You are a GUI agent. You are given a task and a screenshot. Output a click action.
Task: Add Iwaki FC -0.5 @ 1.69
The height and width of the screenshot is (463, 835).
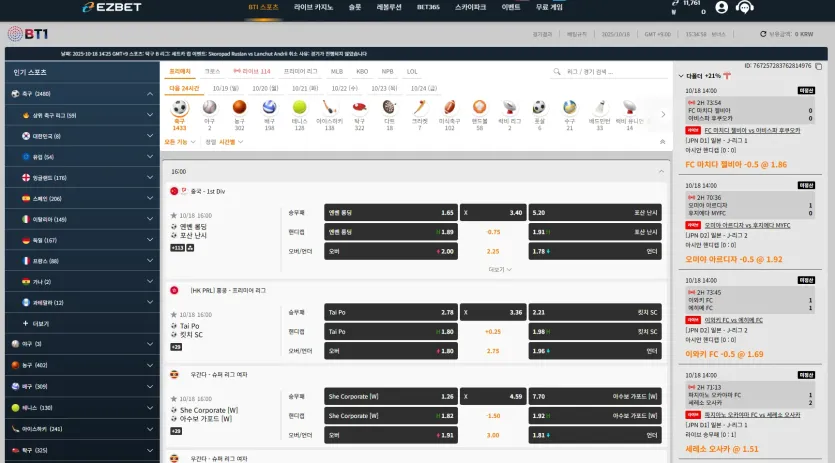tap(724, 354)
